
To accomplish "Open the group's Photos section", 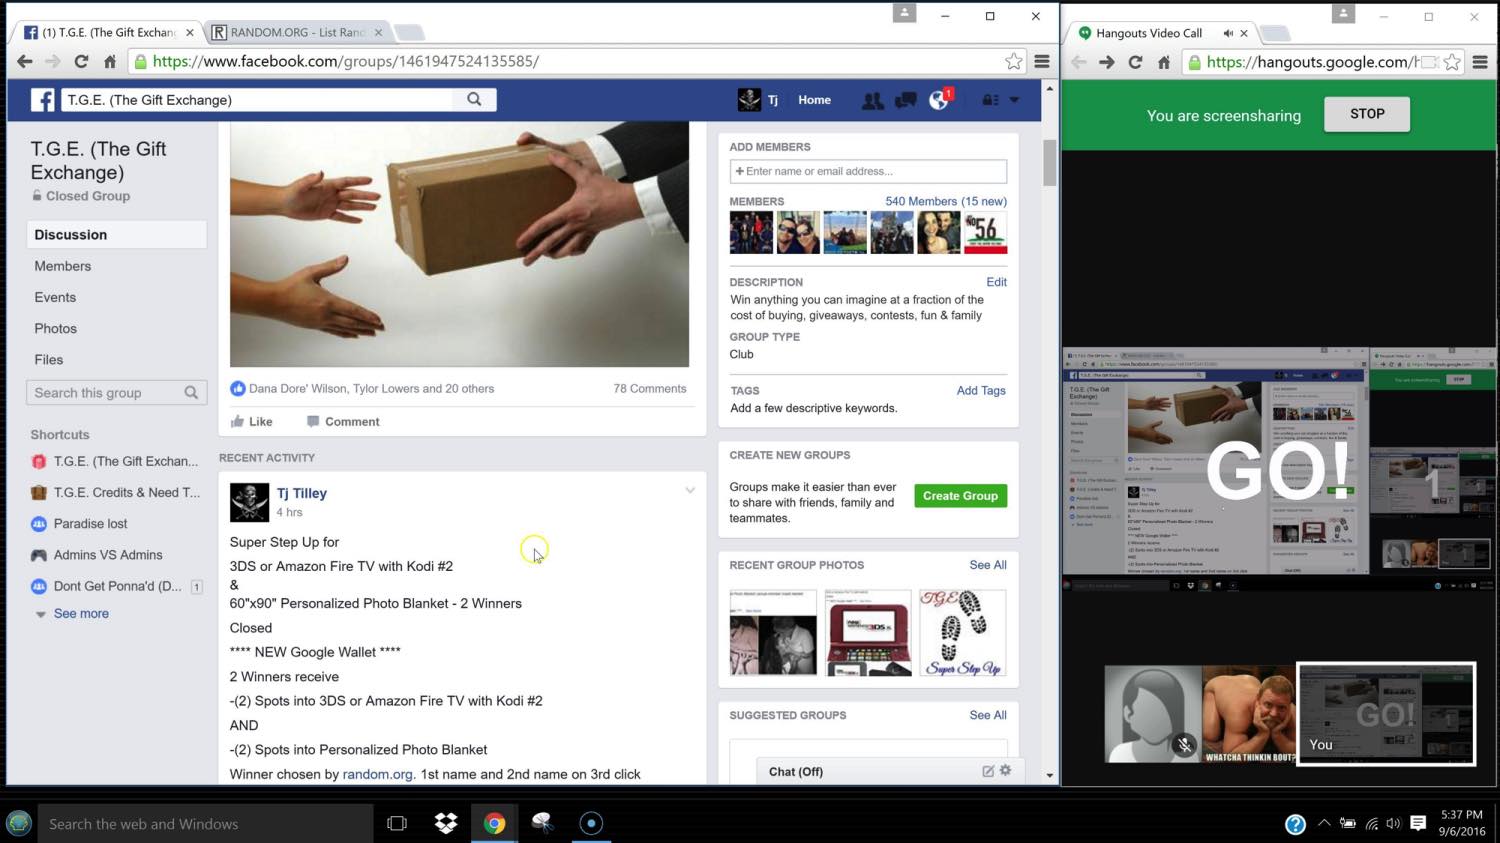I will point(55,328).
